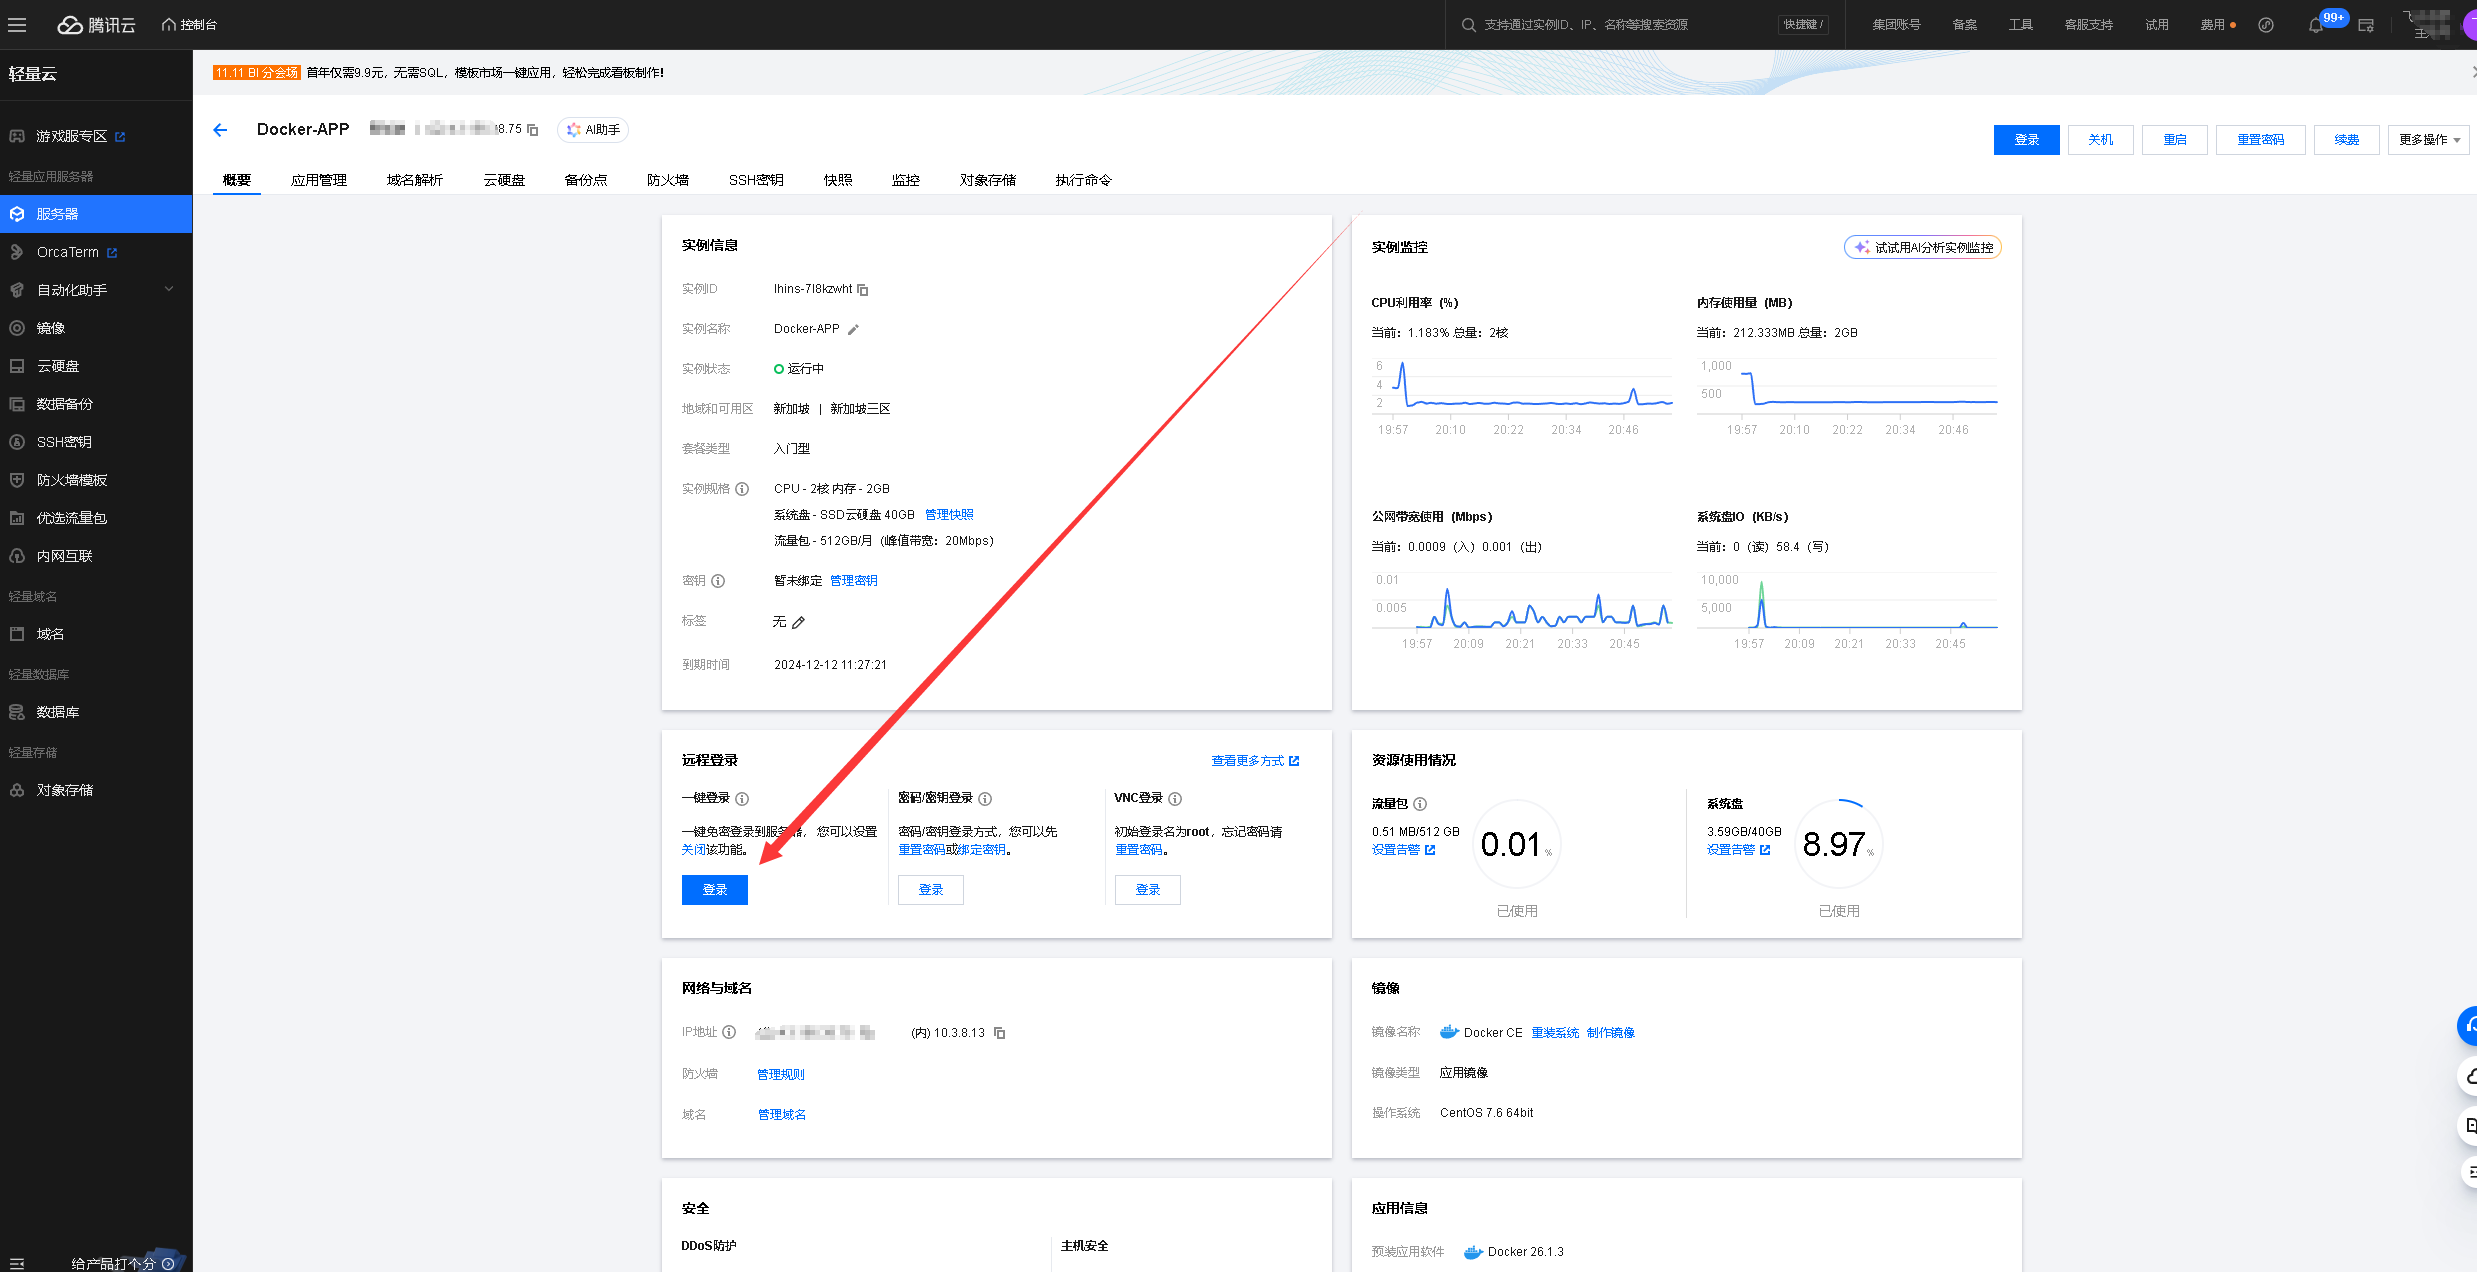This screenshot has width=2477, height=1272.
Task: Click the blue 登录 button under 一键登录
Action: [x=714, y=890]
